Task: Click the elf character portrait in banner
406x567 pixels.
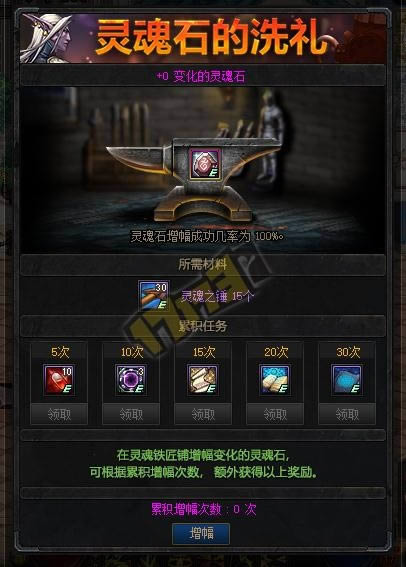Action: click(x=46, y=38)
